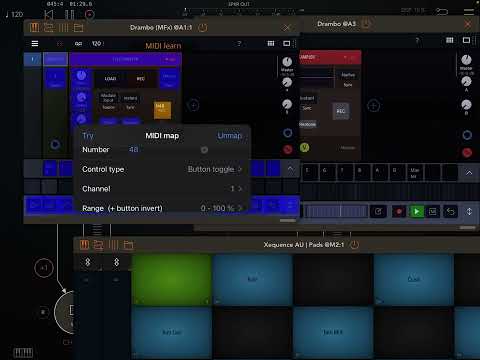The image size is (480, 360).
Task: Click the AUM main record button
Action: (89, 14)
